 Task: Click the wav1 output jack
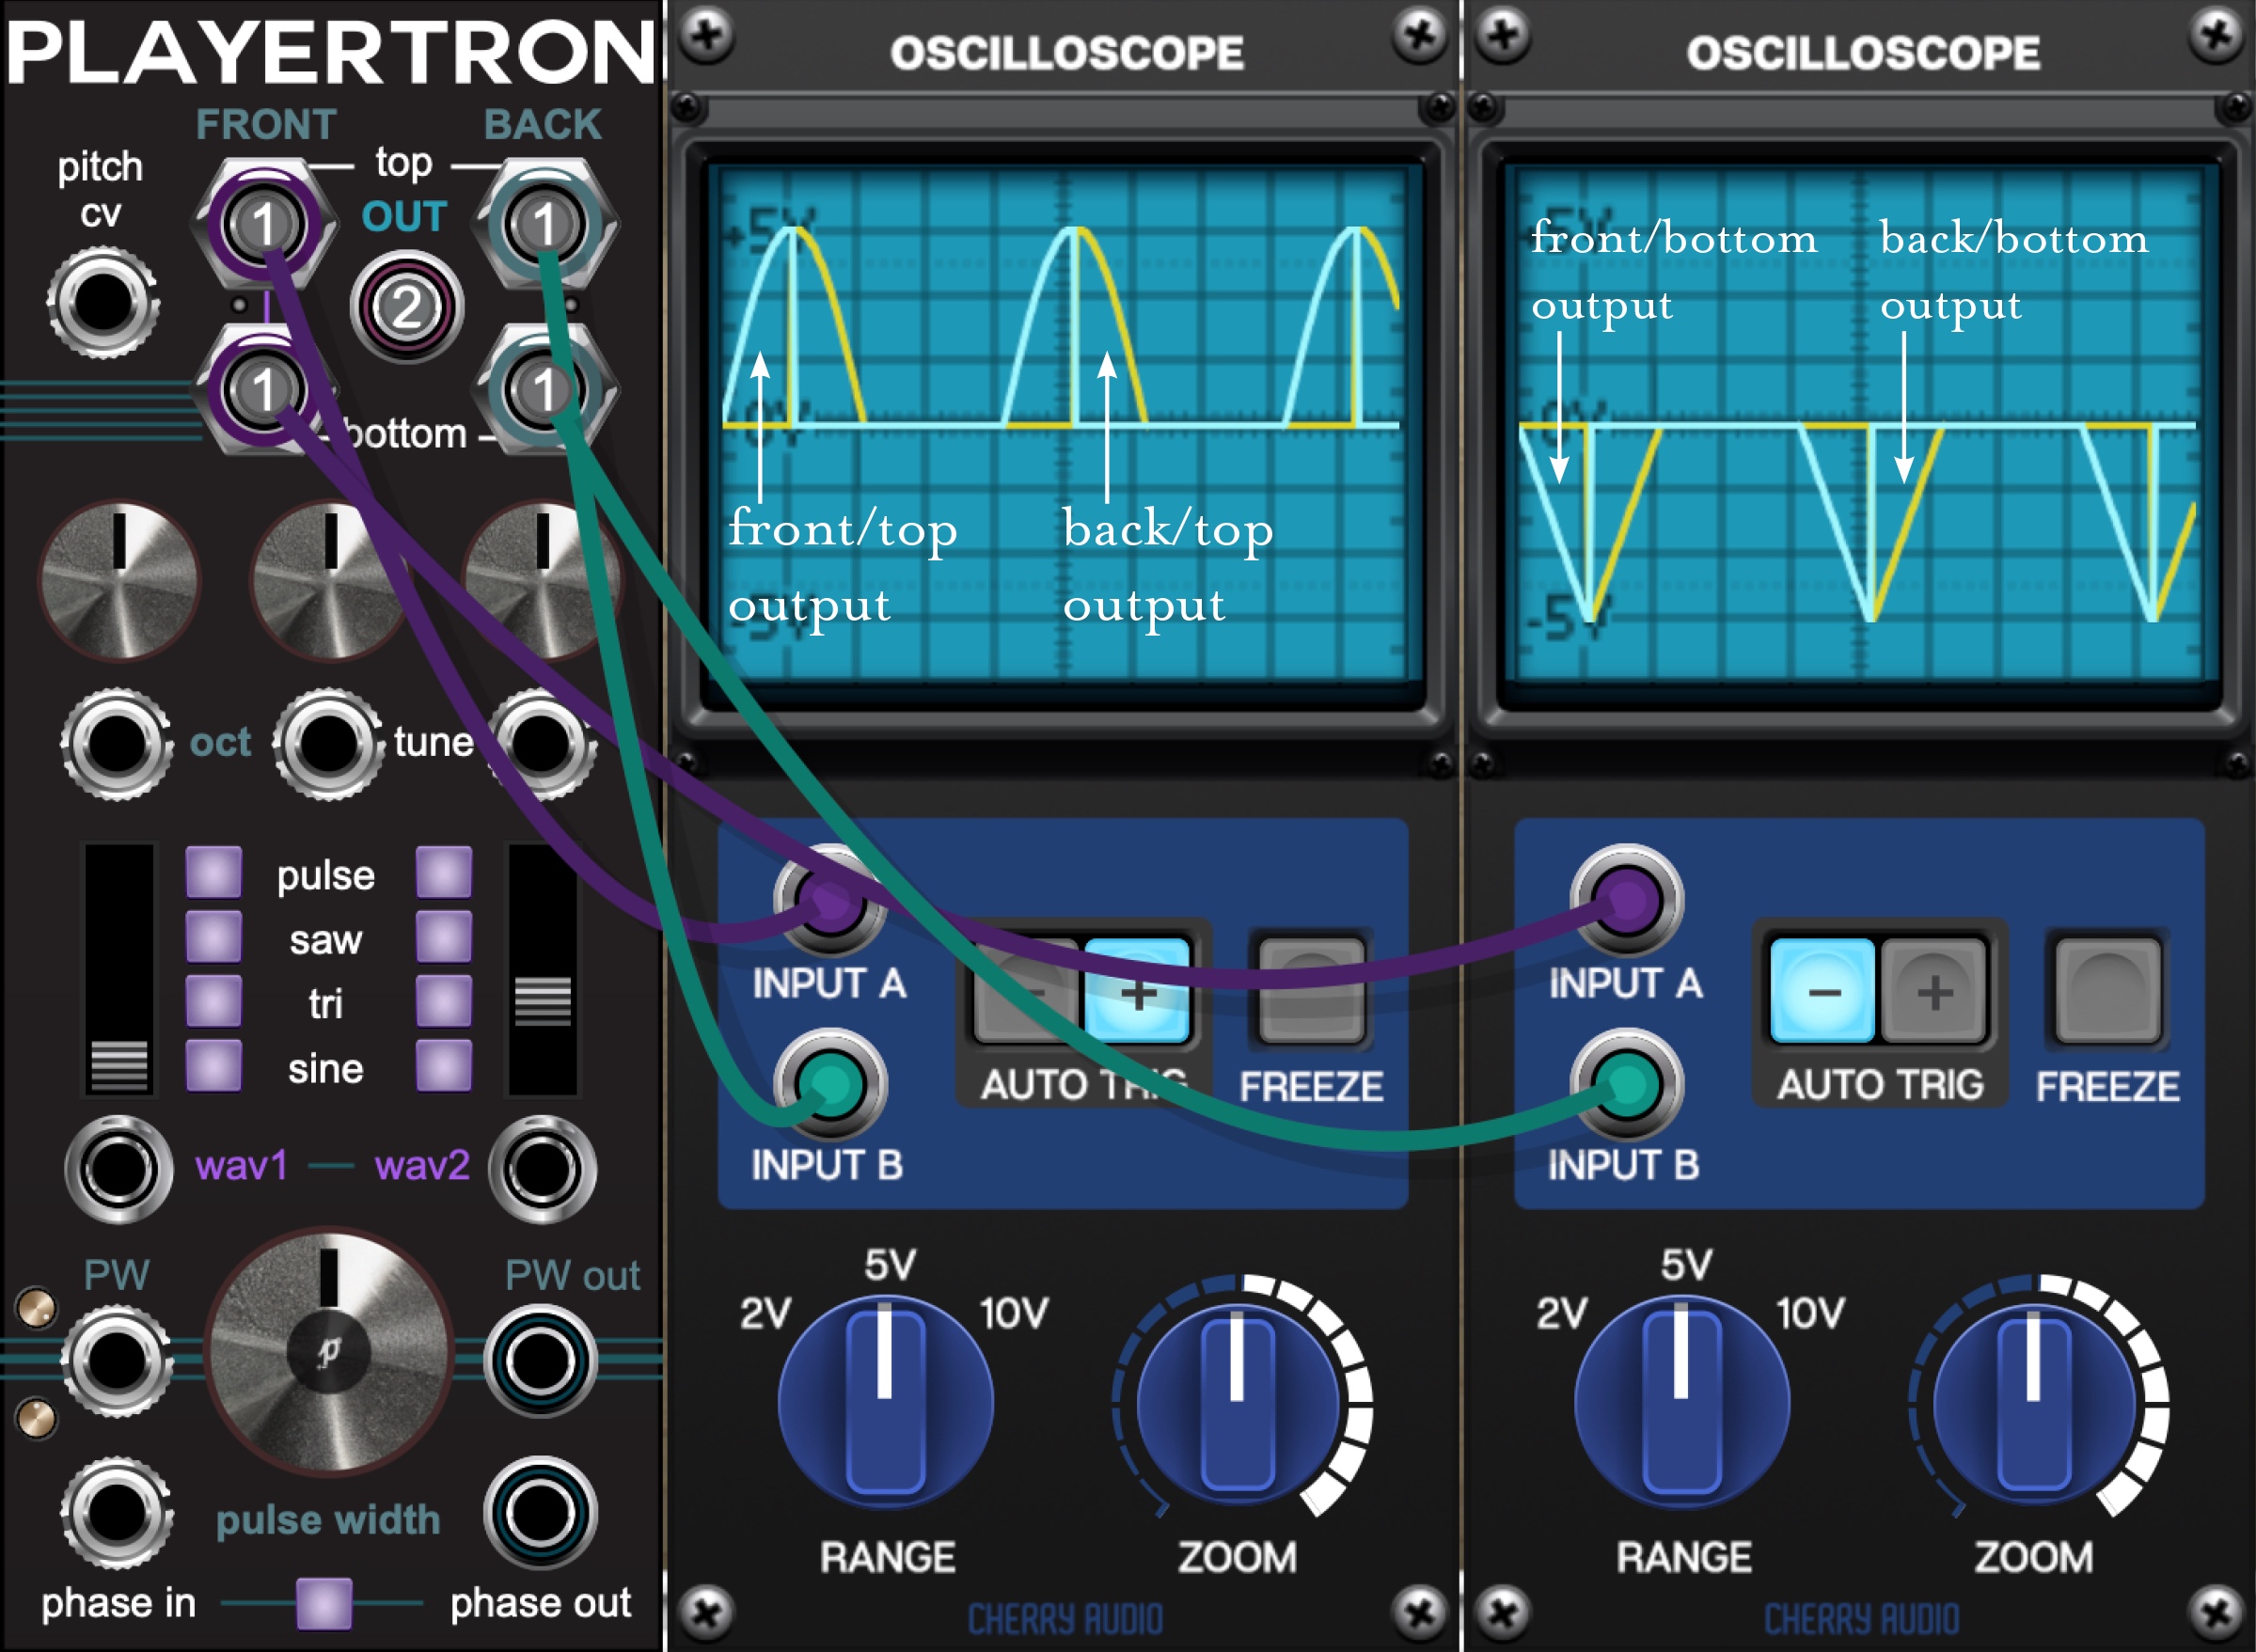[x=118, y=1168]
